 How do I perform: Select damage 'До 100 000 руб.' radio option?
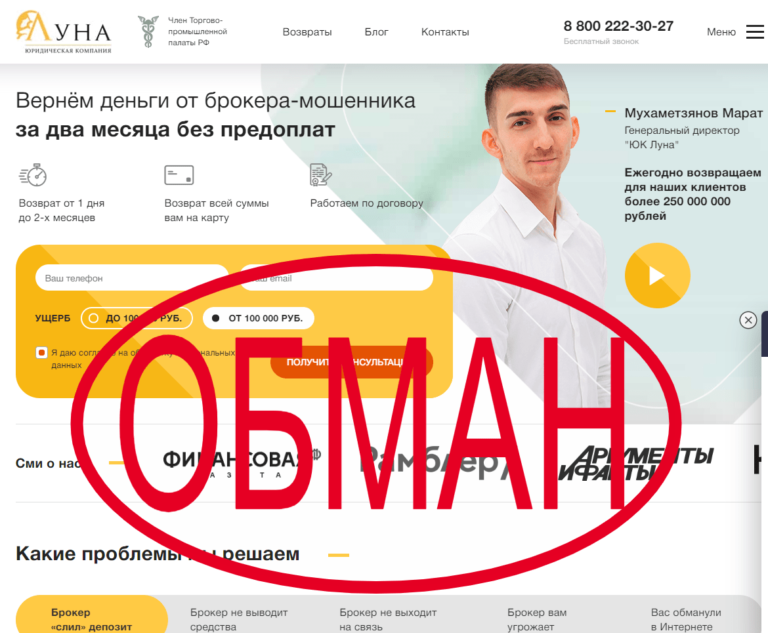(137, 318)
